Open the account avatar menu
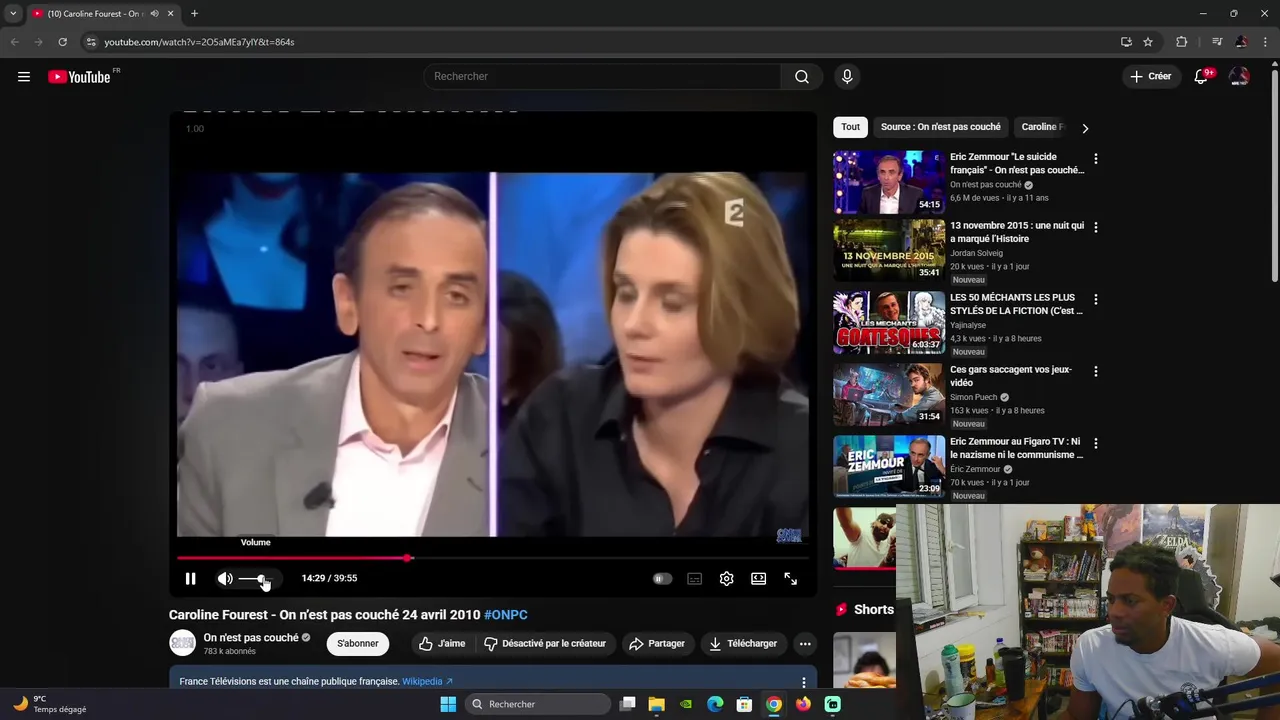1280x720 pixels. click(x=1239, y=77)
